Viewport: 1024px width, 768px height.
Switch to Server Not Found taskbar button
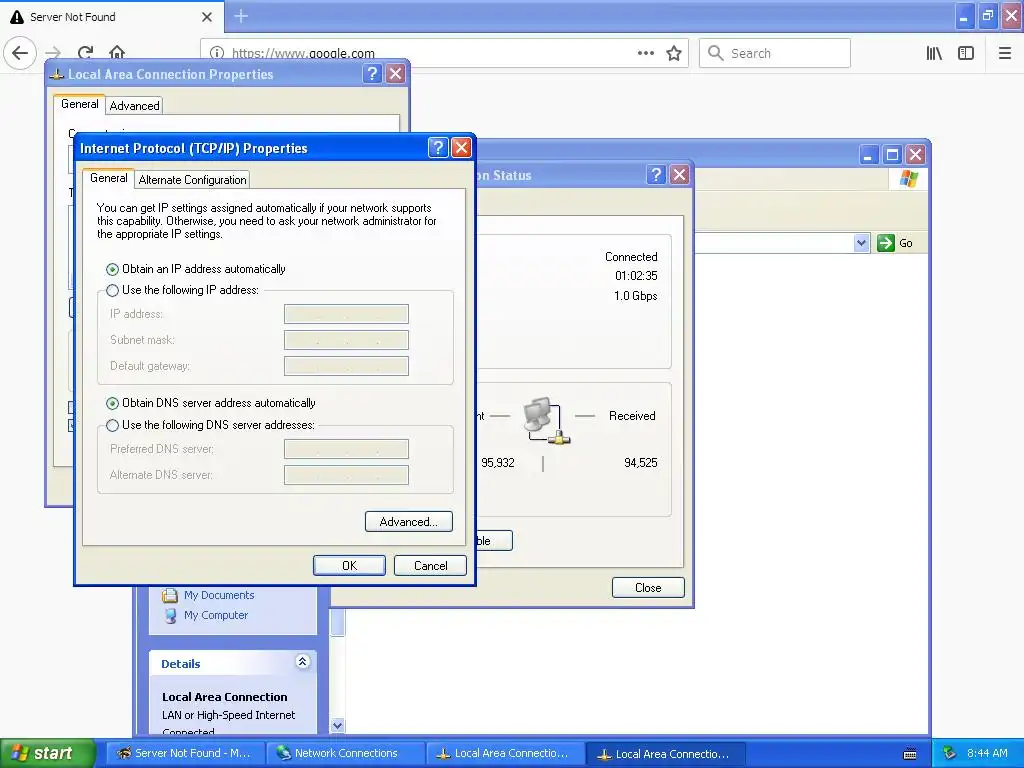[185, 754]
